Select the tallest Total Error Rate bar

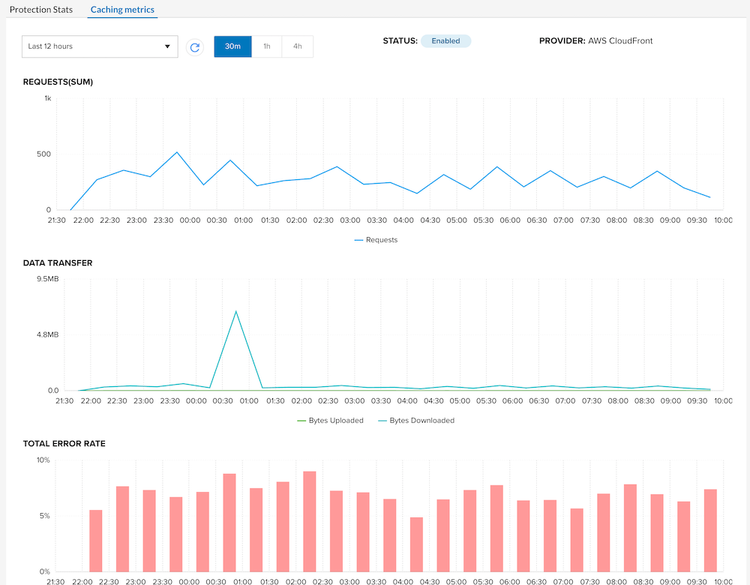(309, 521)
